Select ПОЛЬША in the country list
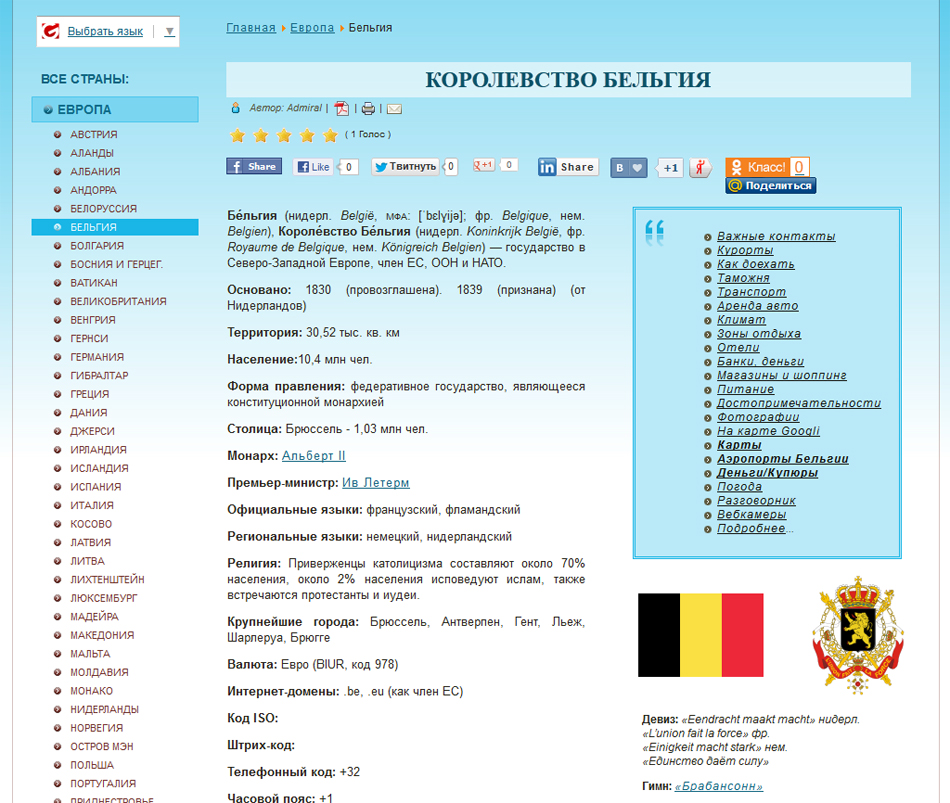This screenshot has width=950, height=803. (92, 765)
